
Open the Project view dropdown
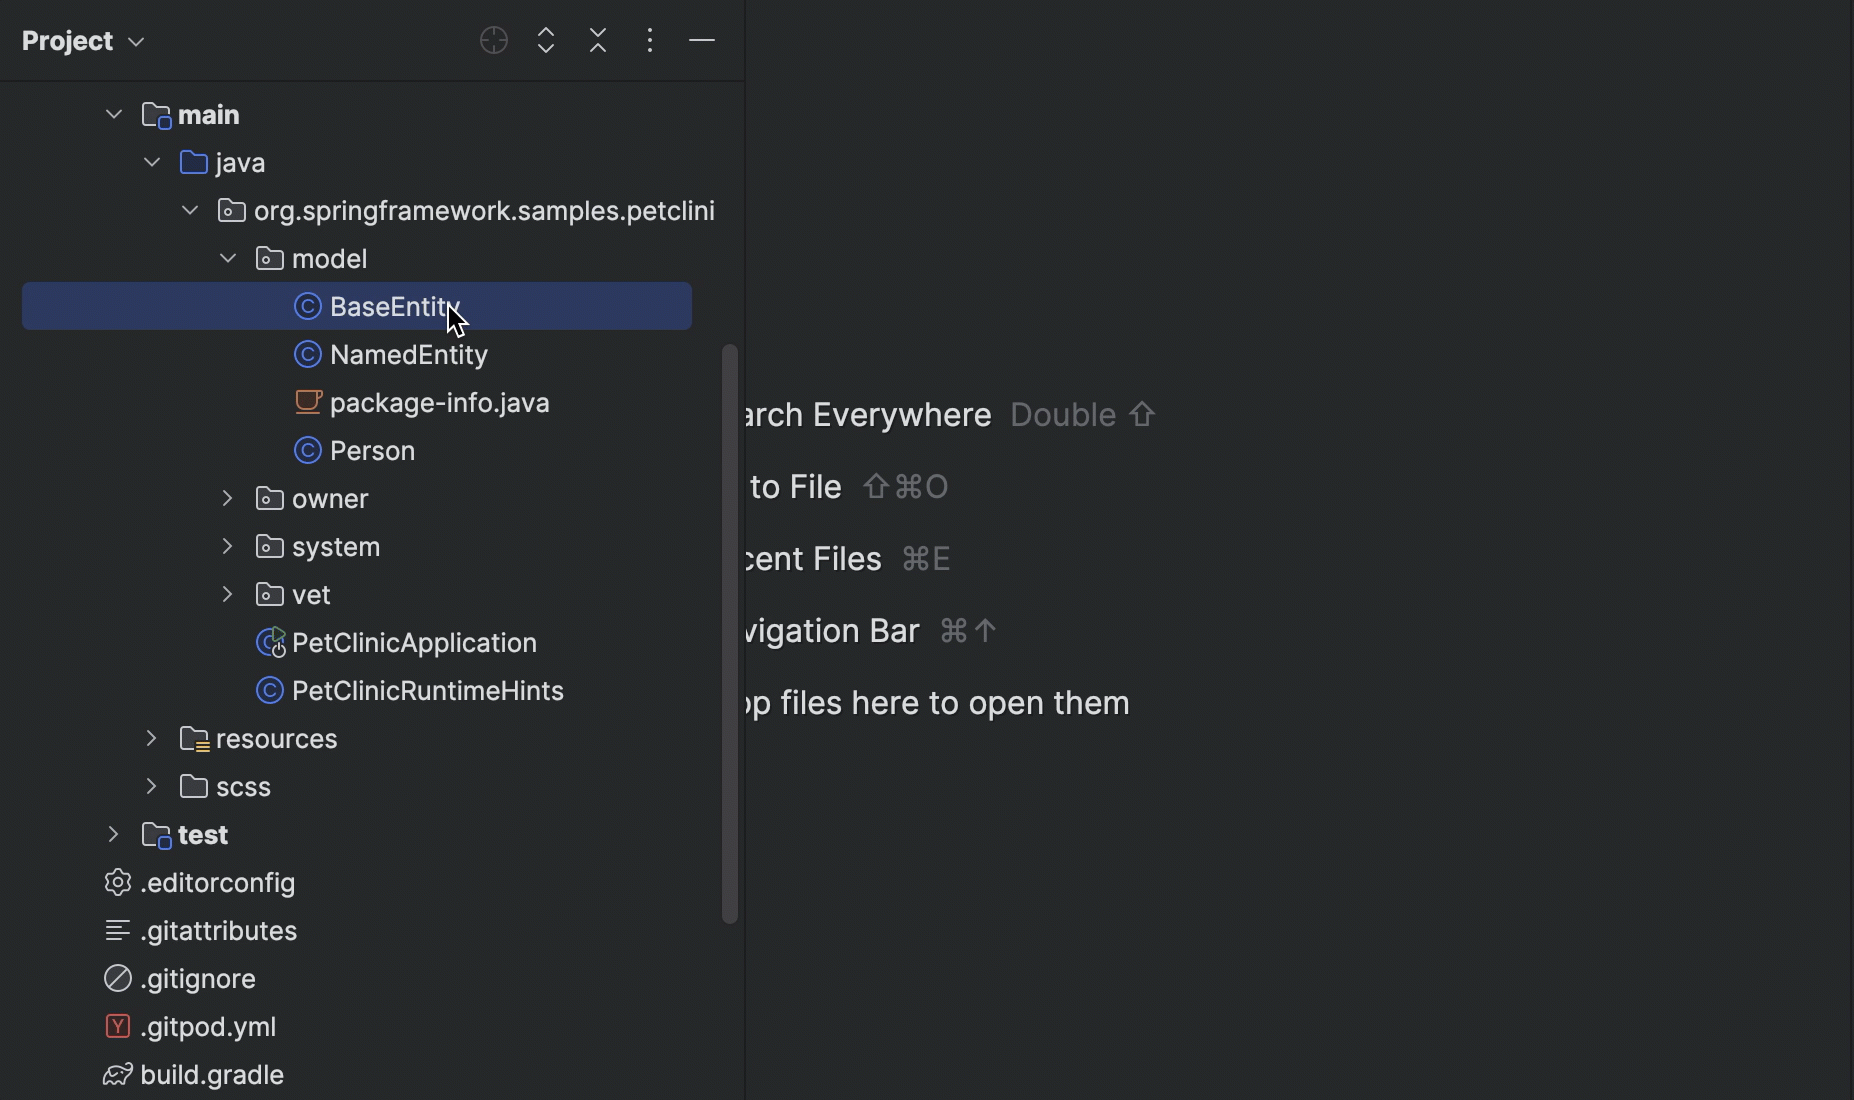85,40
